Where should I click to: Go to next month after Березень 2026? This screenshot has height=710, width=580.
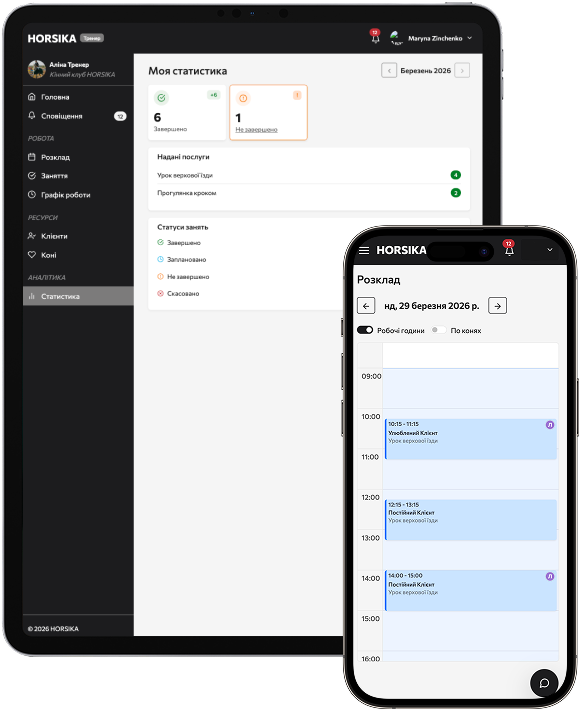[462, 71]
